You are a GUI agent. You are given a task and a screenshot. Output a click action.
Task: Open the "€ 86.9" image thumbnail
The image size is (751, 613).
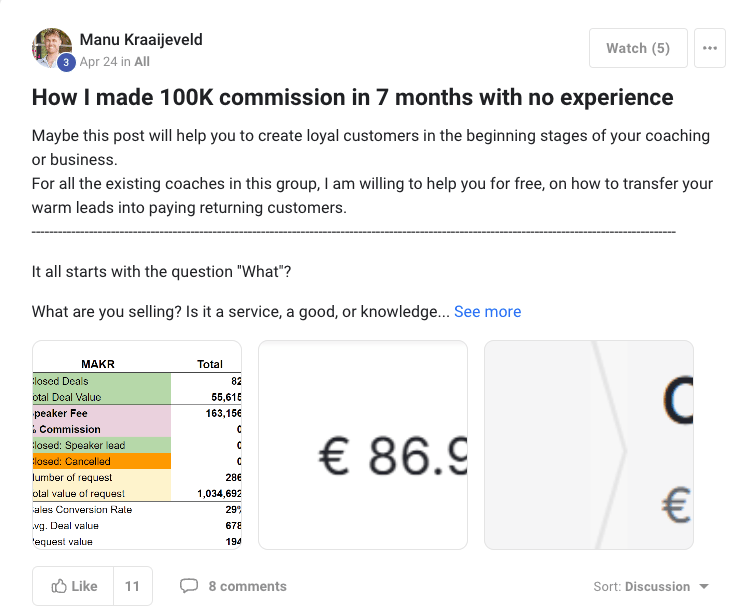click(x=363, y=445)
